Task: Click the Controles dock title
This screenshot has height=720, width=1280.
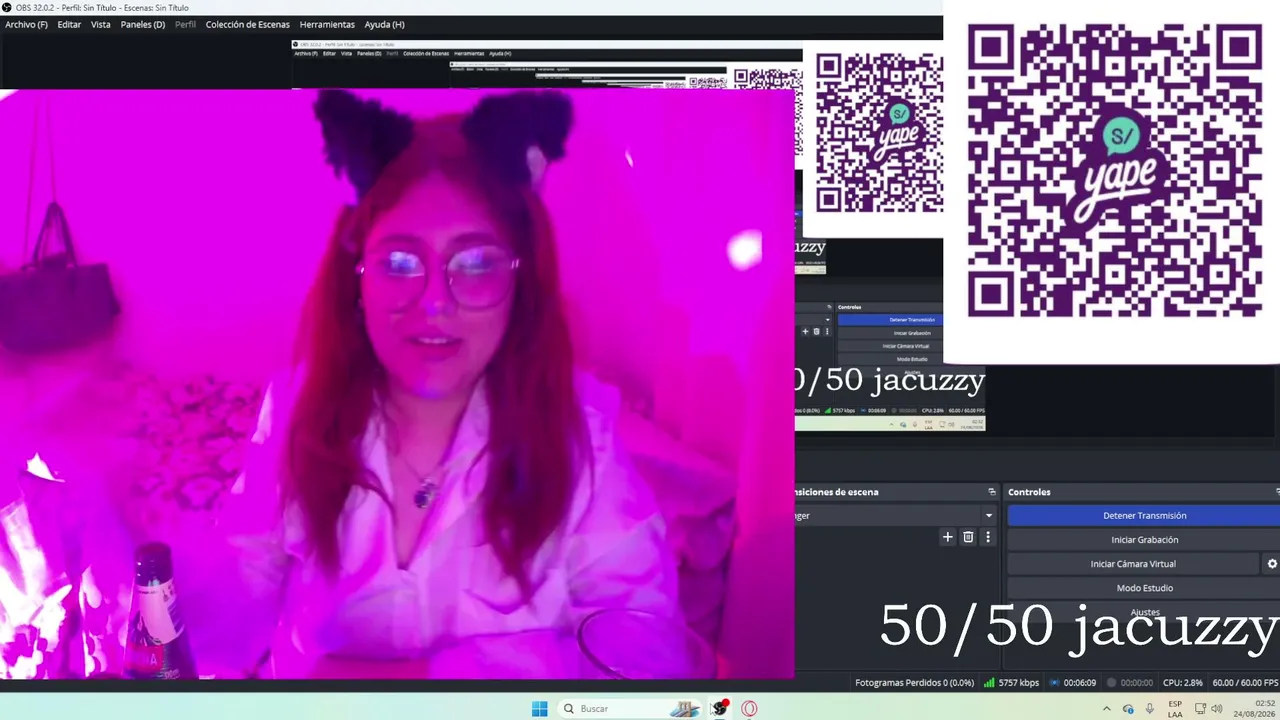Action: pos(1029,492)
